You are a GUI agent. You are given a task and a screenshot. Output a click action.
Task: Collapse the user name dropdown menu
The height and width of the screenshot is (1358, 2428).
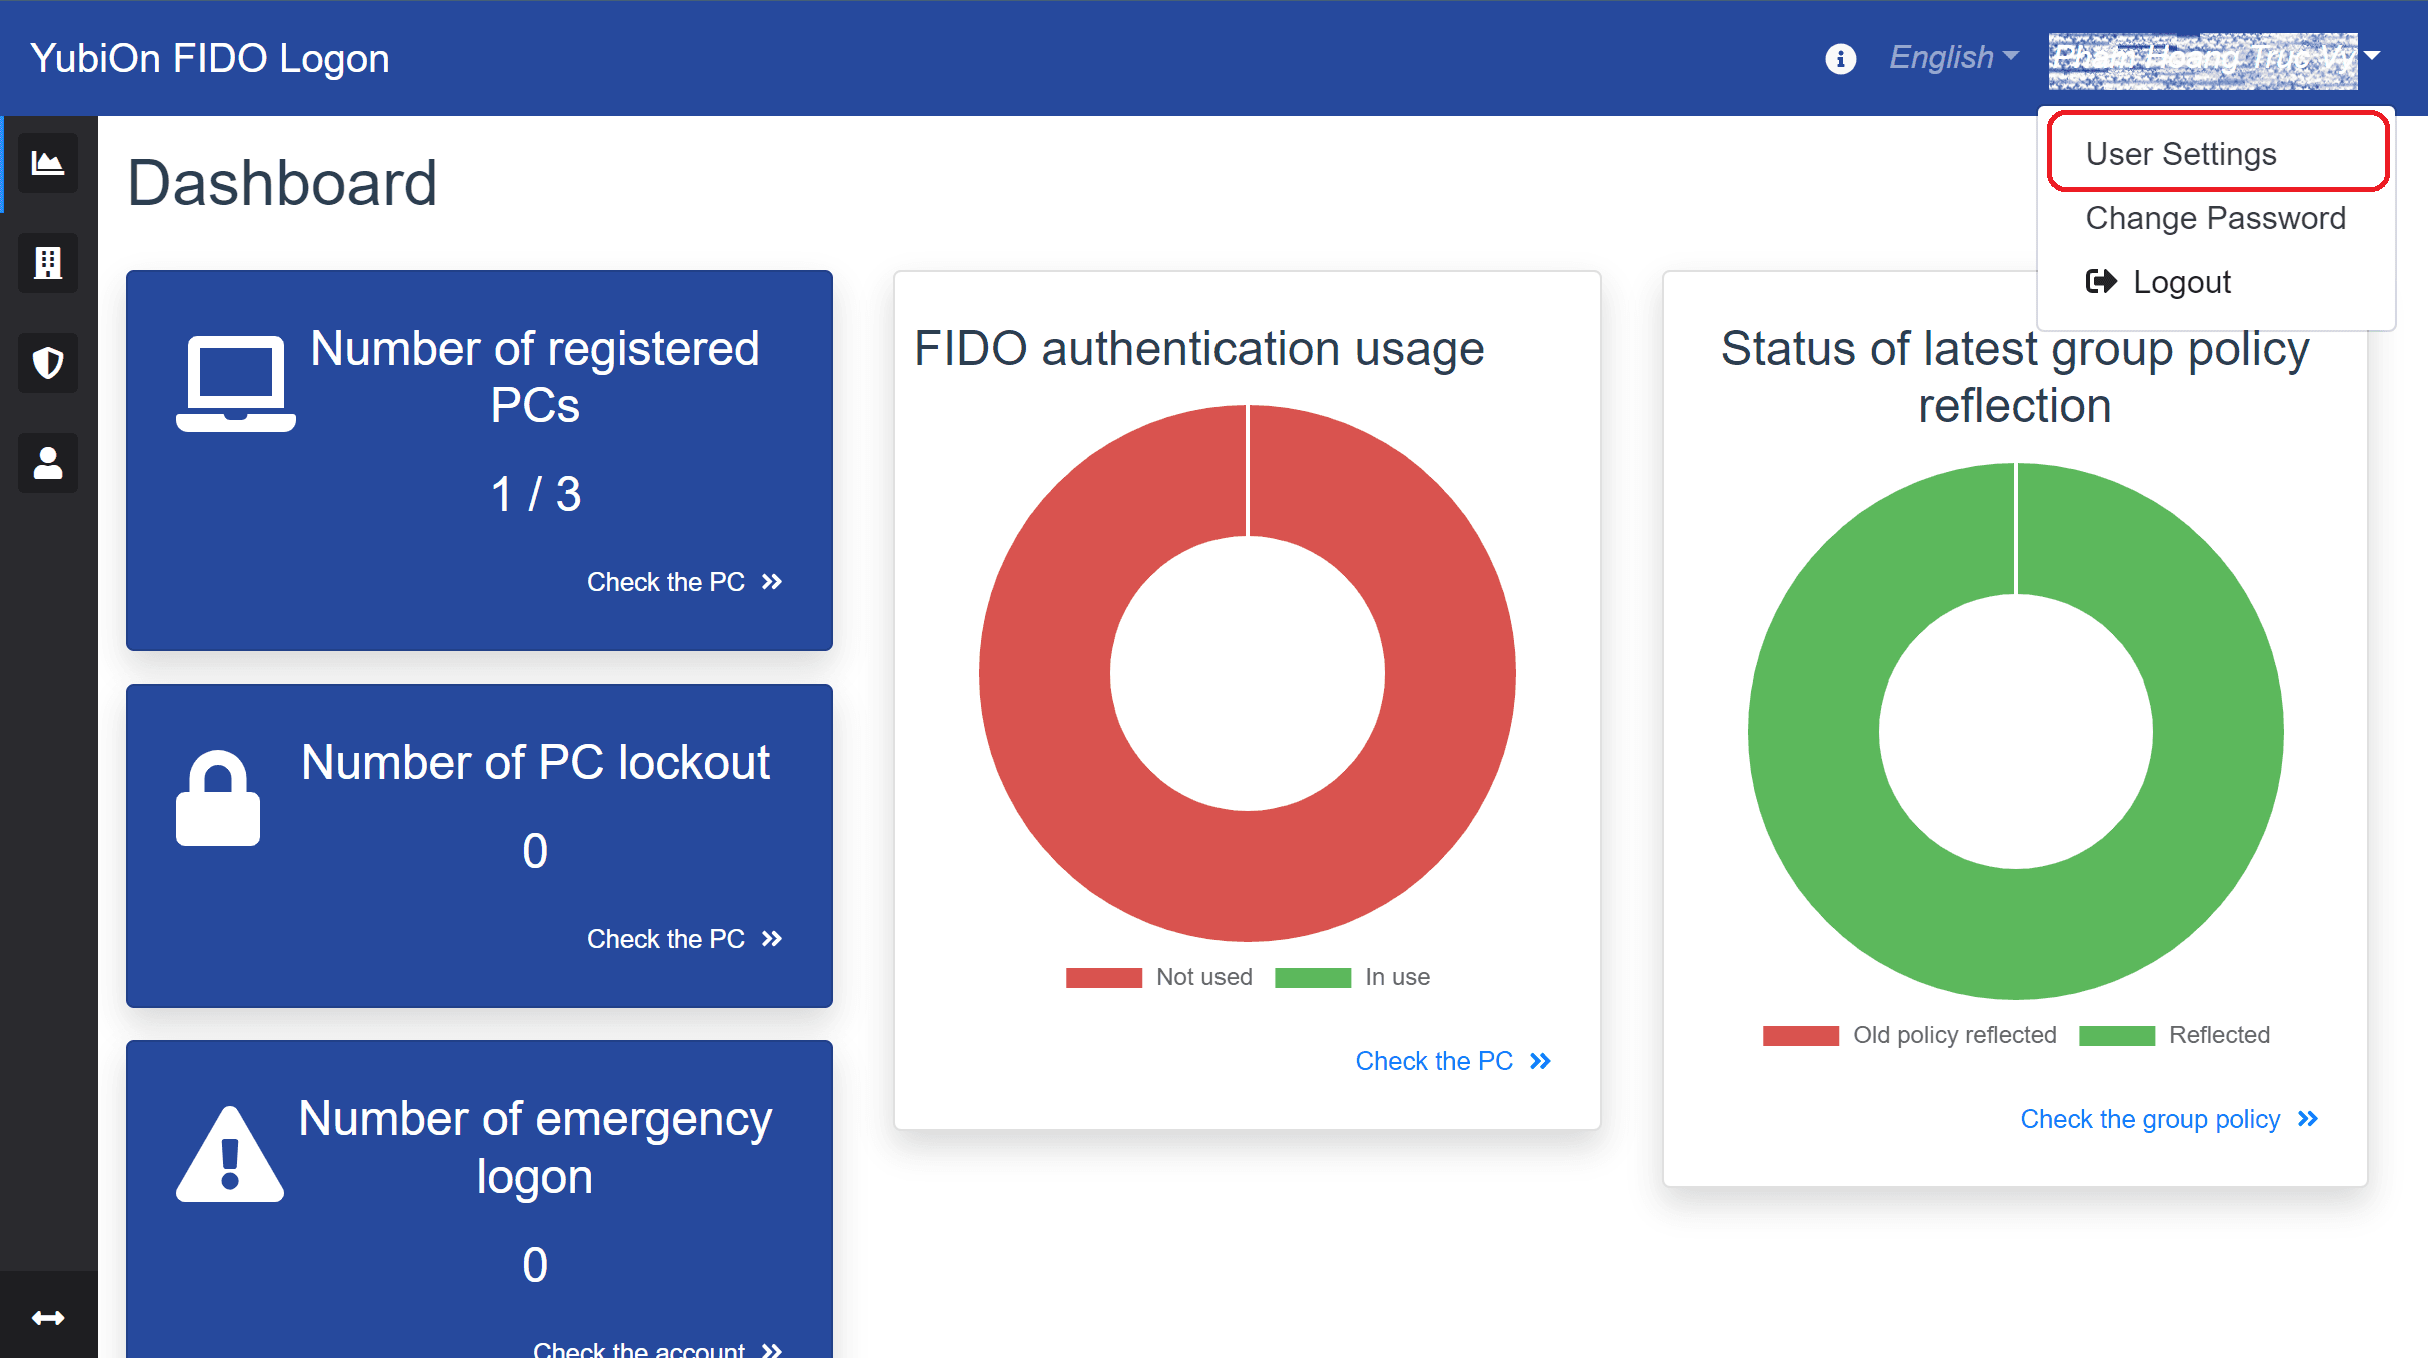point(2213,59)
